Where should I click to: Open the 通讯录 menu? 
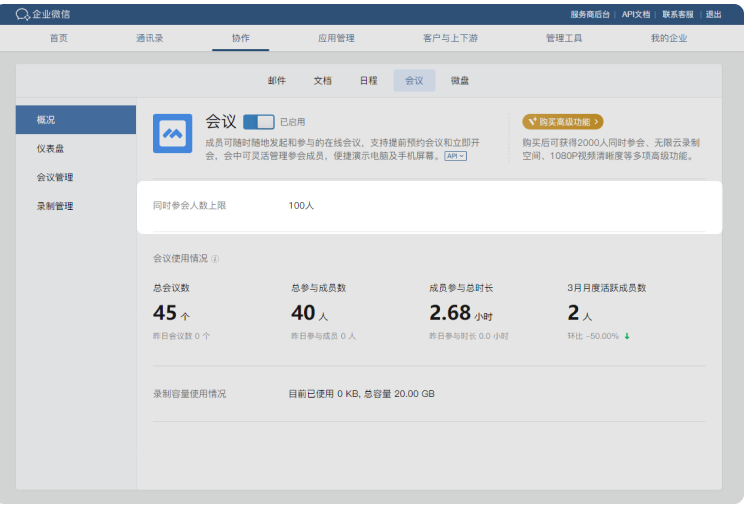[149, 38]
